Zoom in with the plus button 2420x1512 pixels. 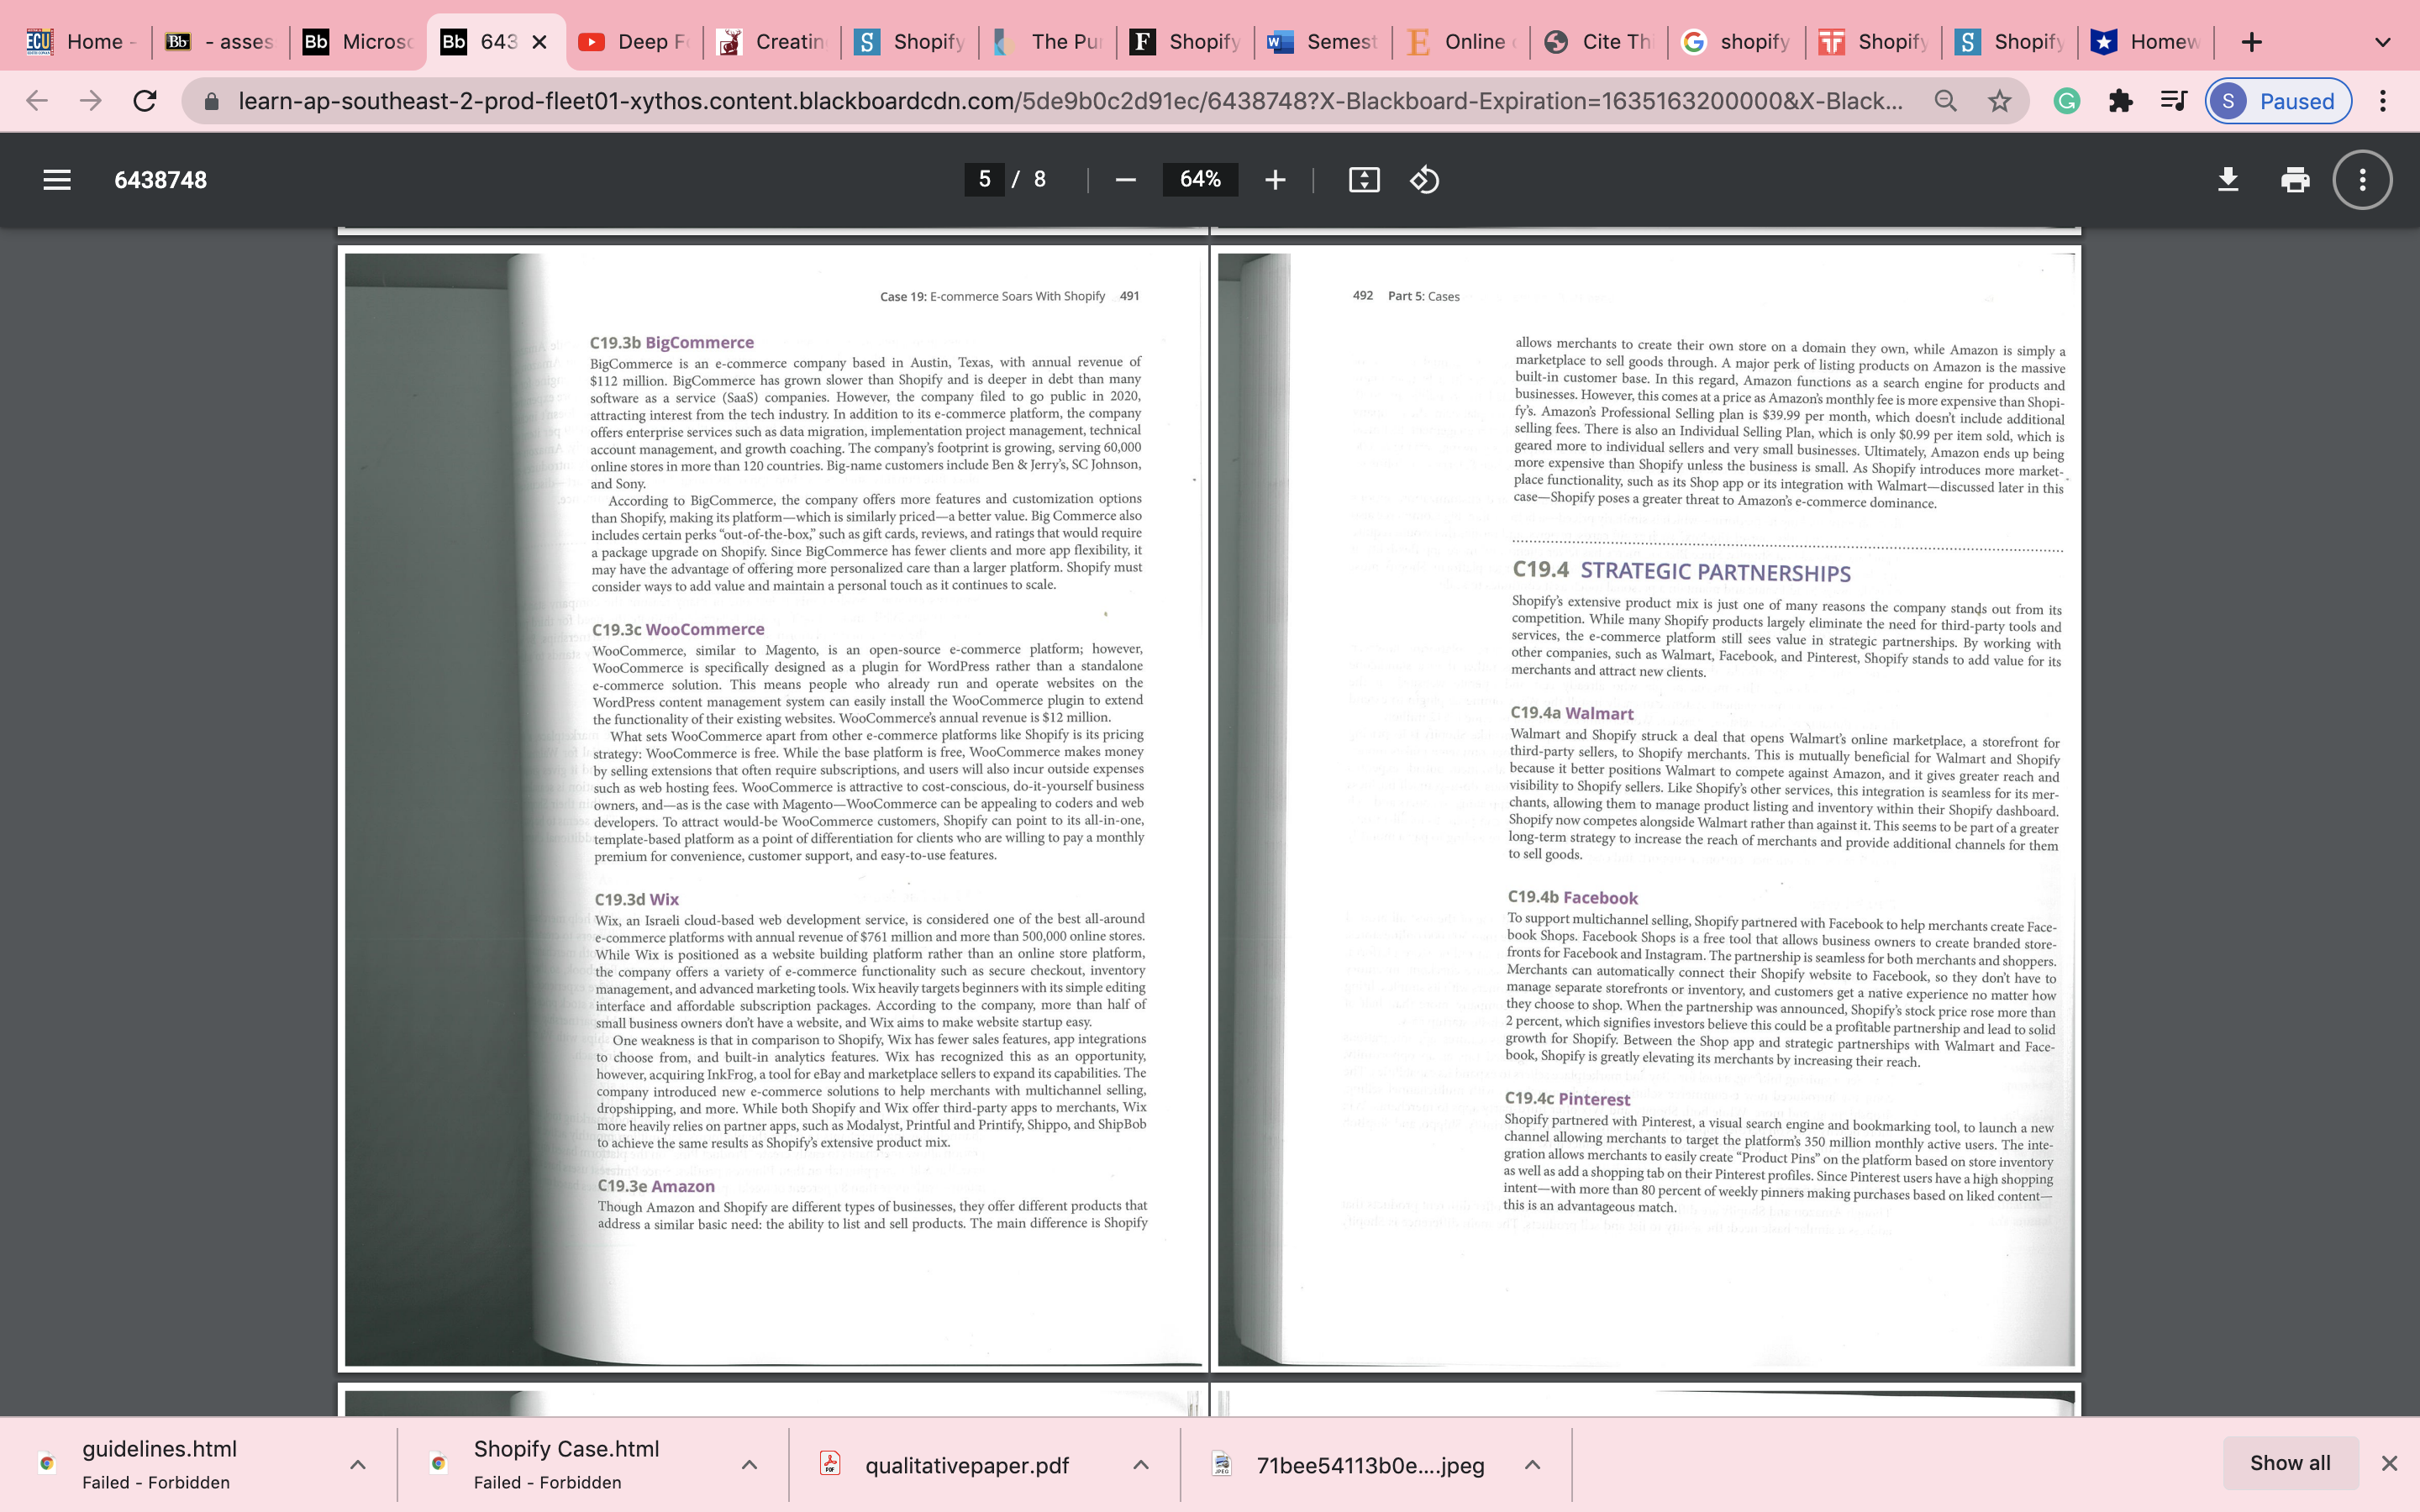(x=1274, y=180)
